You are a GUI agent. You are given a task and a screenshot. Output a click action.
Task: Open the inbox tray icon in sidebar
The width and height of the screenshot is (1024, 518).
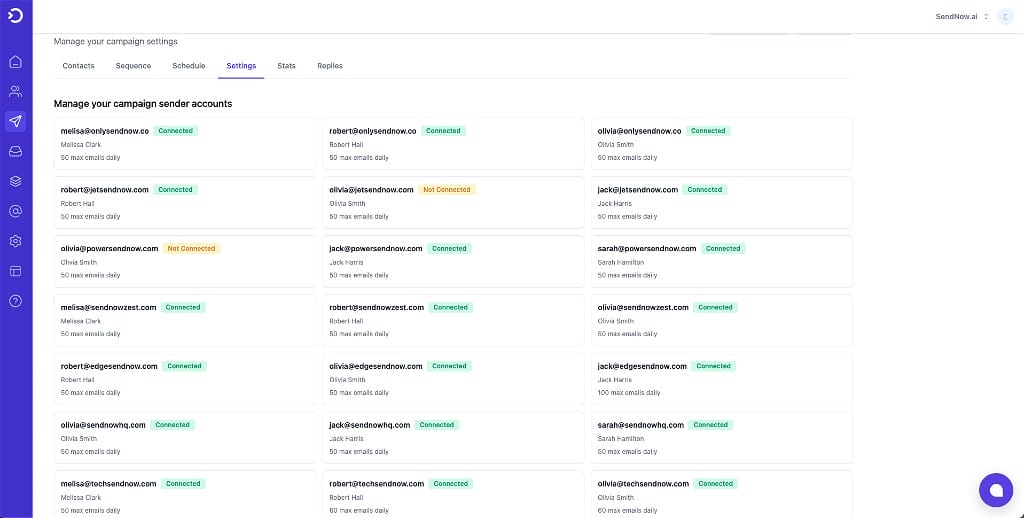[16, 152]
